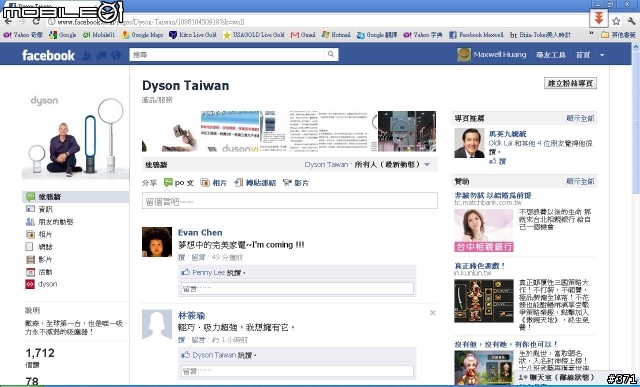Click the wall post input box
640x387 pixels.
pos(290,201)
